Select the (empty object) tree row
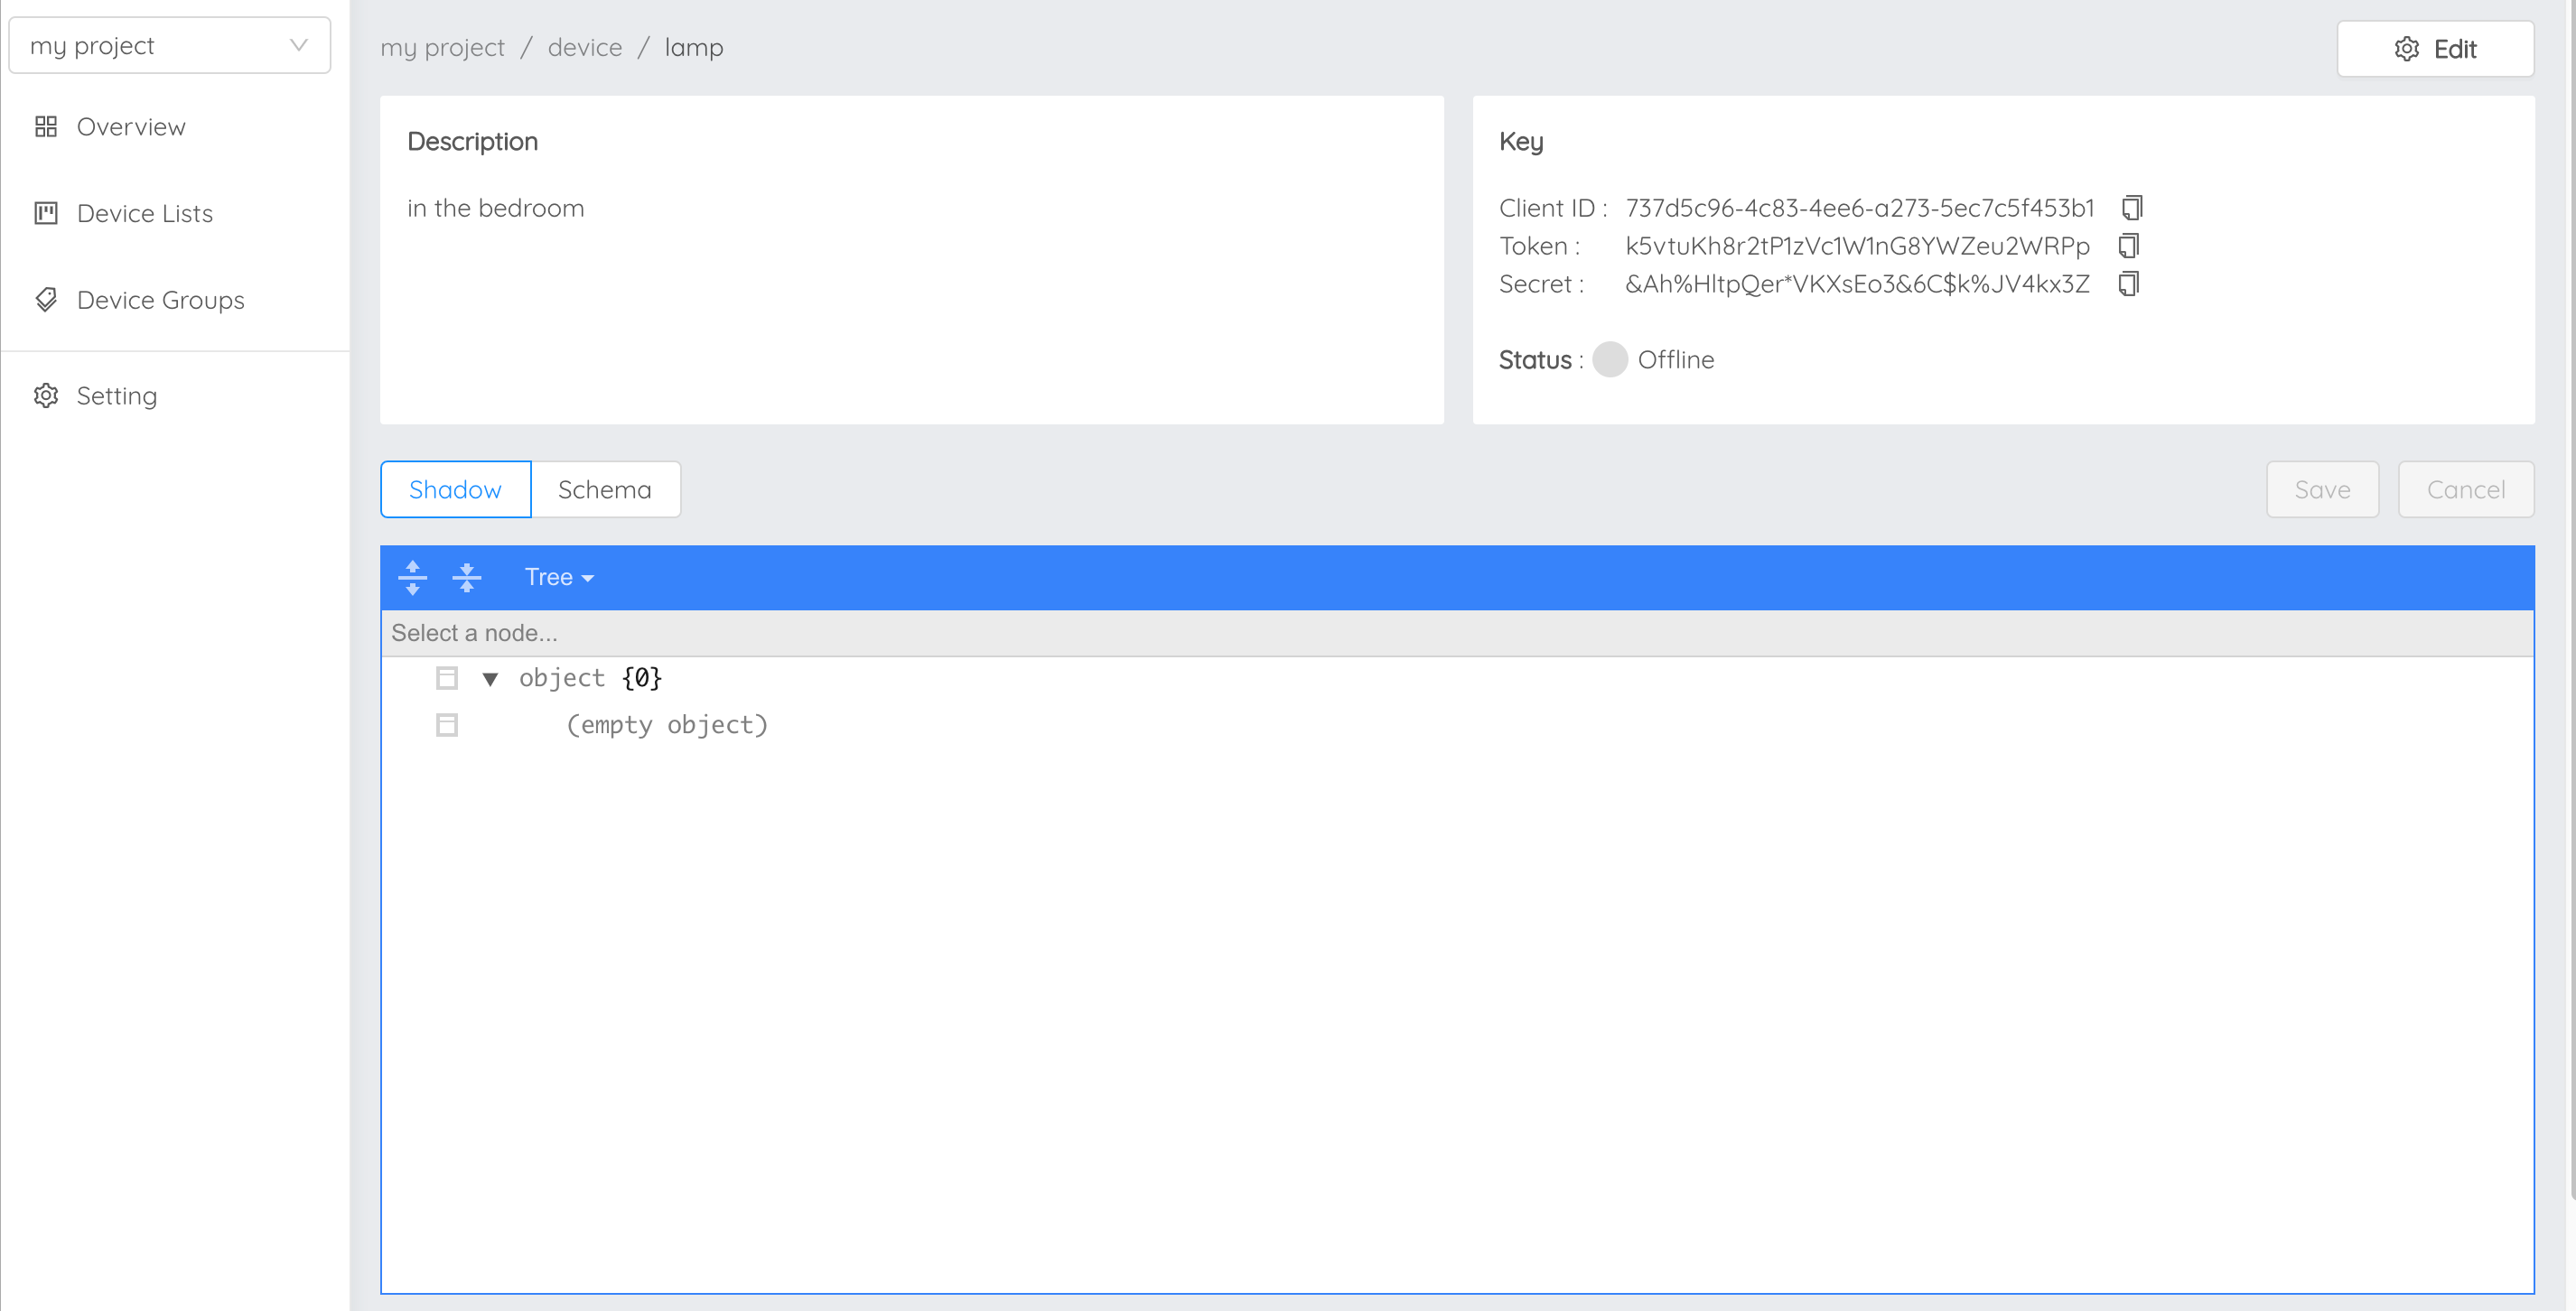Image resolution: width=2576 pixels, height=1311 pixels. [667, 725]
